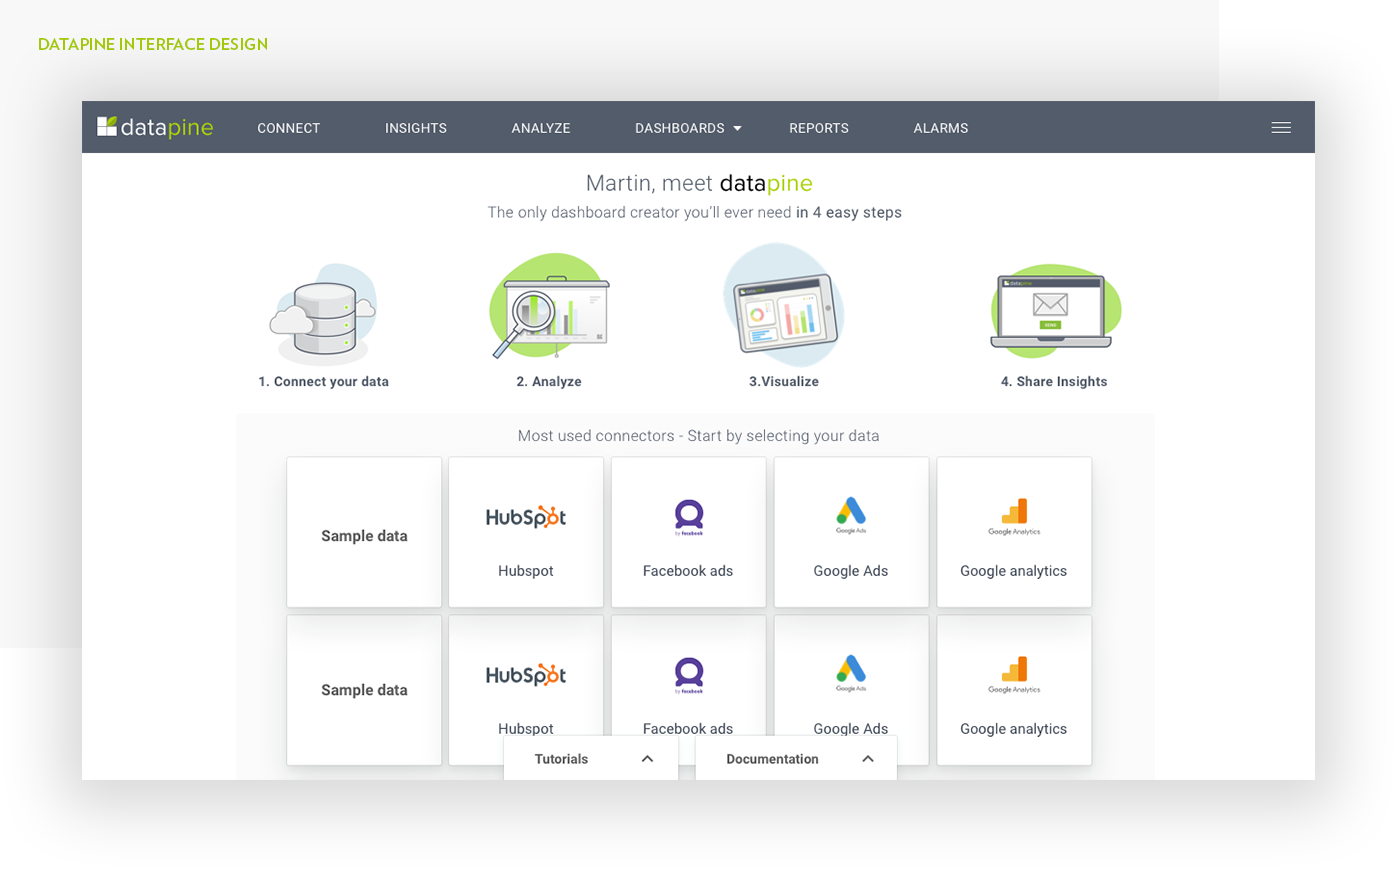Click the 'Facebook ads' caption in first row
This screenshot has width=1400, height=876.
click(x=688, y=571)
